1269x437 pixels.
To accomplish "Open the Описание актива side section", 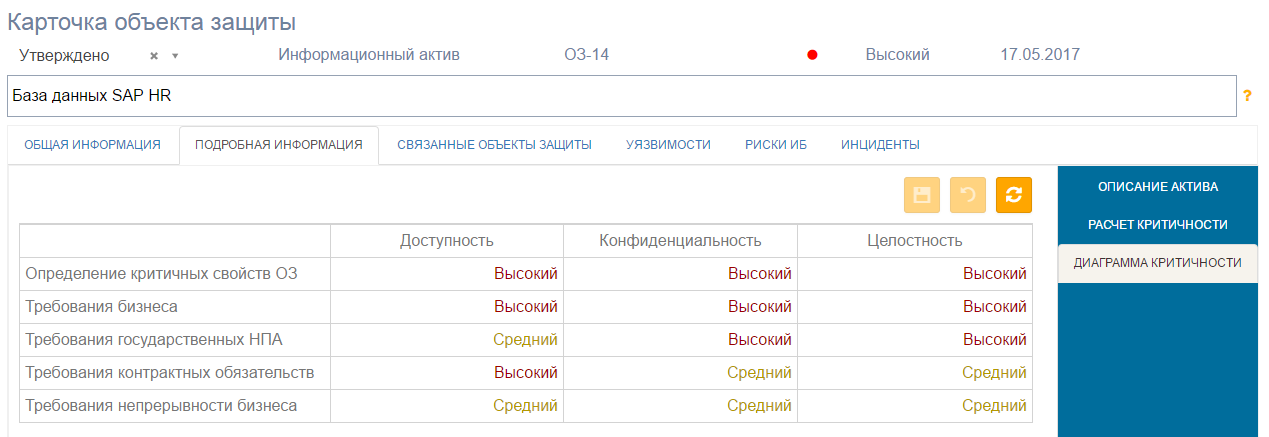I will click(x=1157, y=187).
